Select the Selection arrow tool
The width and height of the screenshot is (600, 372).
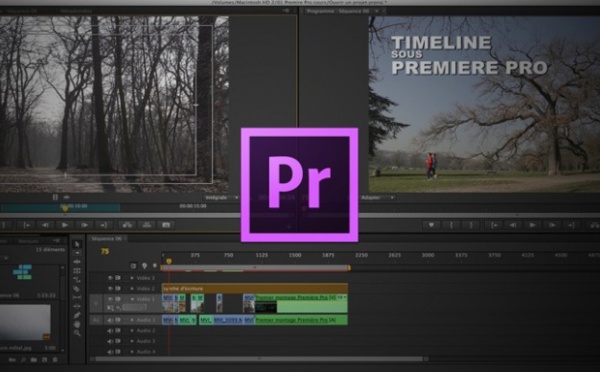tap(77, 244)
